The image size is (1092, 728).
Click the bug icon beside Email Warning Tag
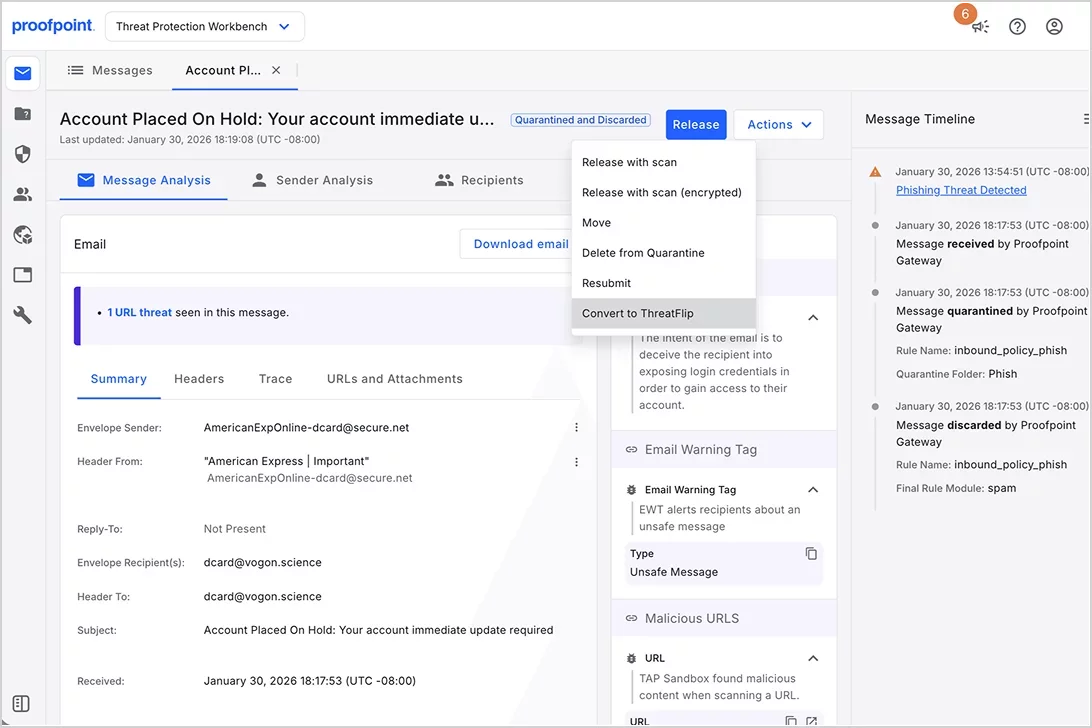[x=632, y=490]
